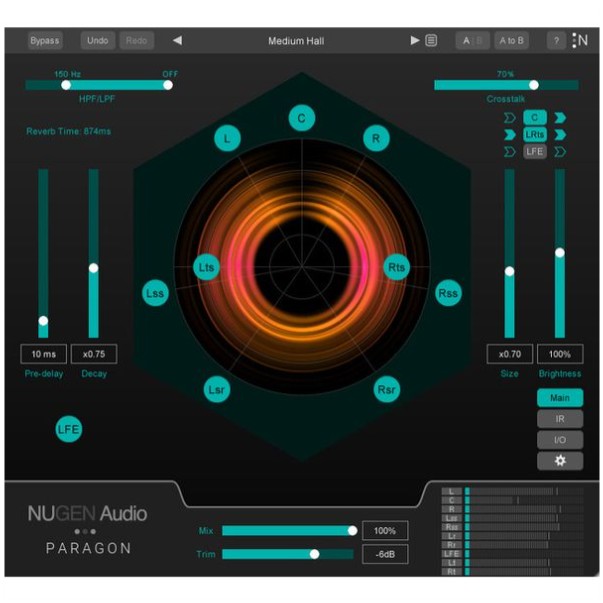Switch to A state

pyautogui.click(x=466, y=40)
